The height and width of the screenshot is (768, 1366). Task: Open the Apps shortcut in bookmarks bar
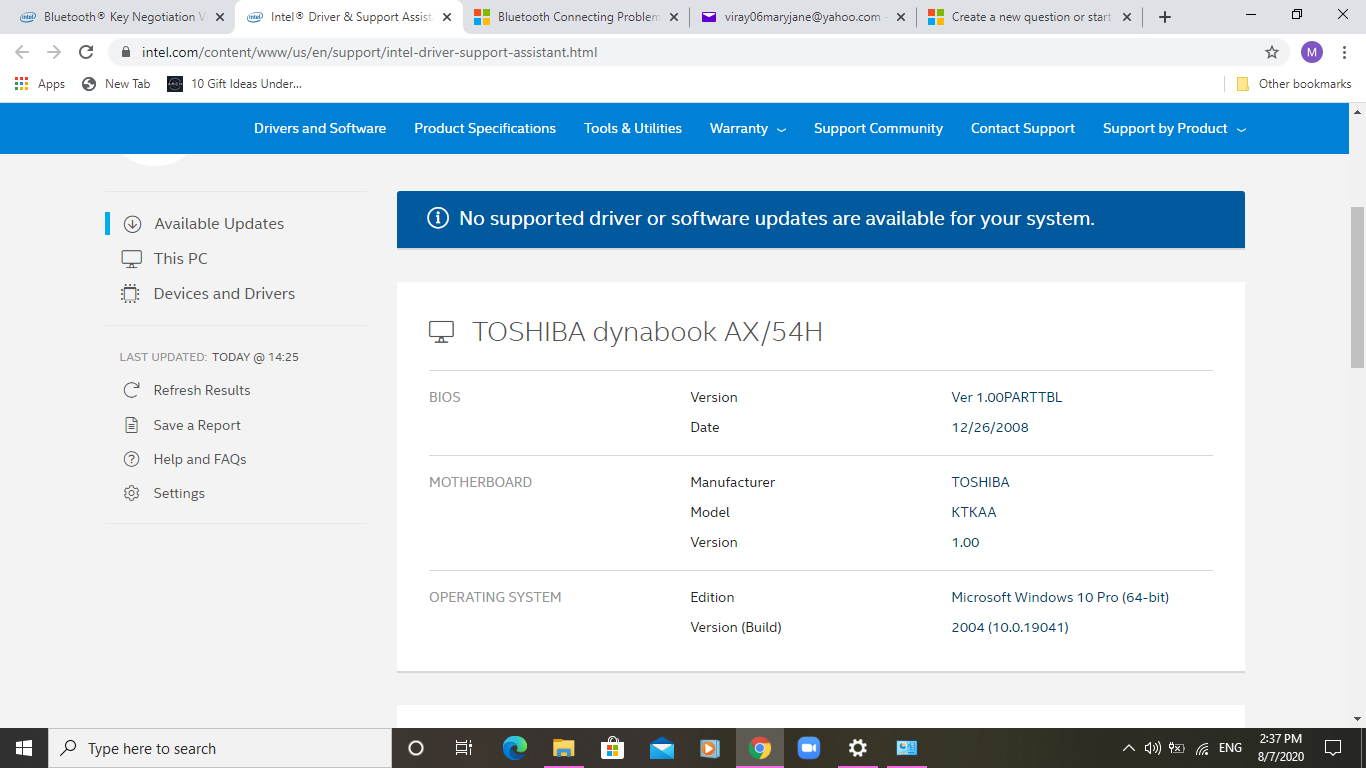(40, 84)
